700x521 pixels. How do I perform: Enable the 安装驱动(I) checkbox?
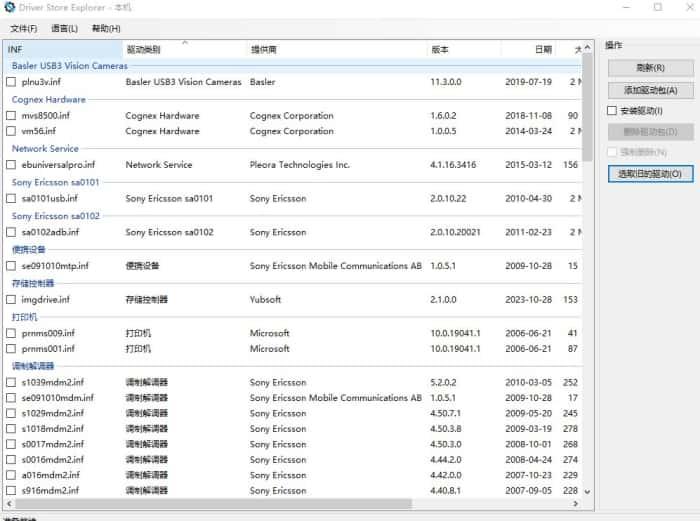pyautogui.click(x=612, y=111)
